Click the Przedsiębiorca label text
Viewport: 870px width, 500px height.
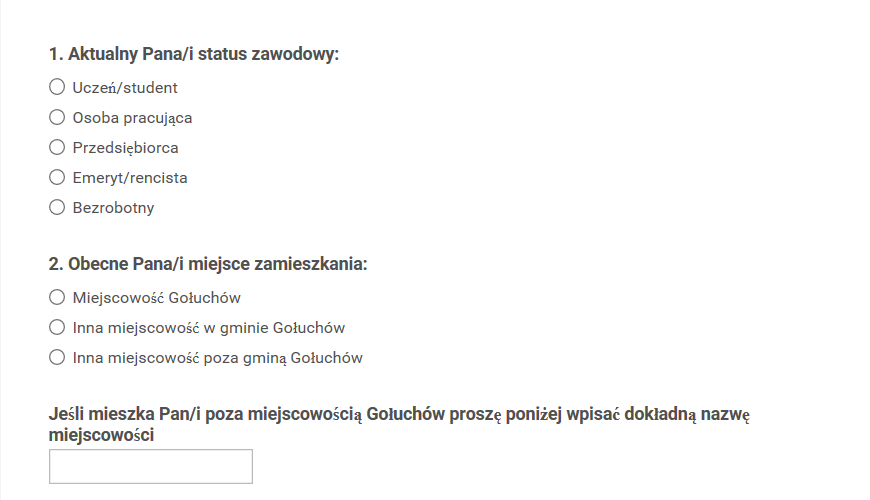(125, 148)
